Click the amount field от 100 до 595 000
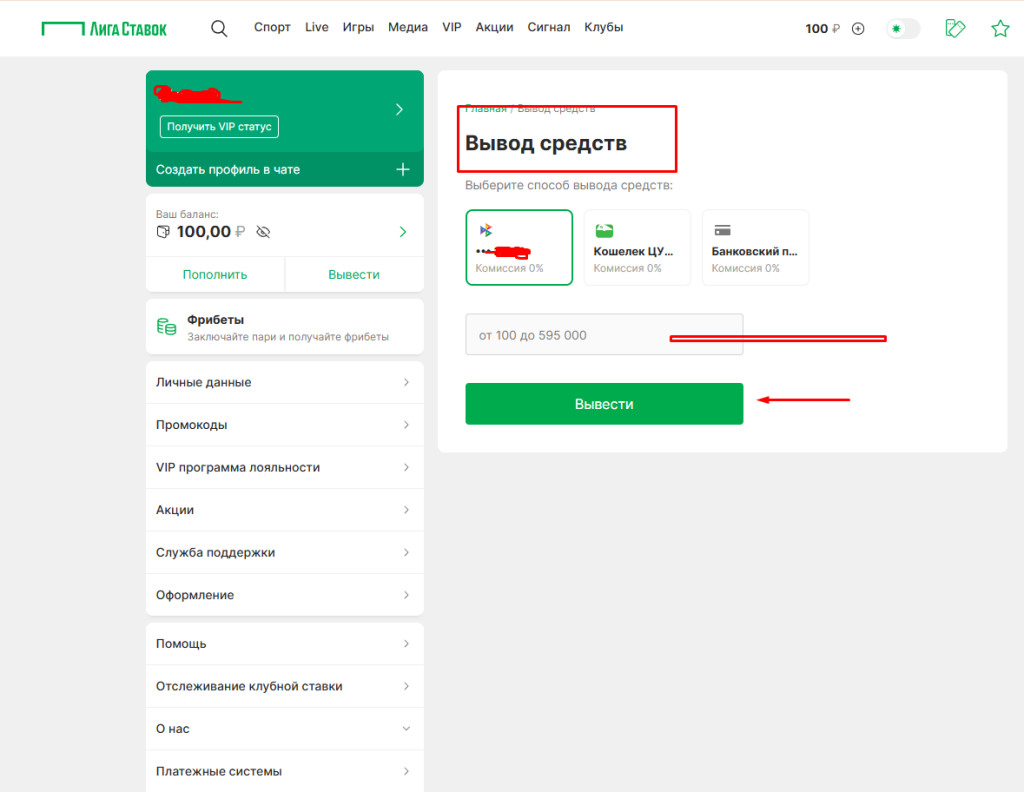Image resolution: width=1024 pixels, height=792 pixels. coord(604,334)
